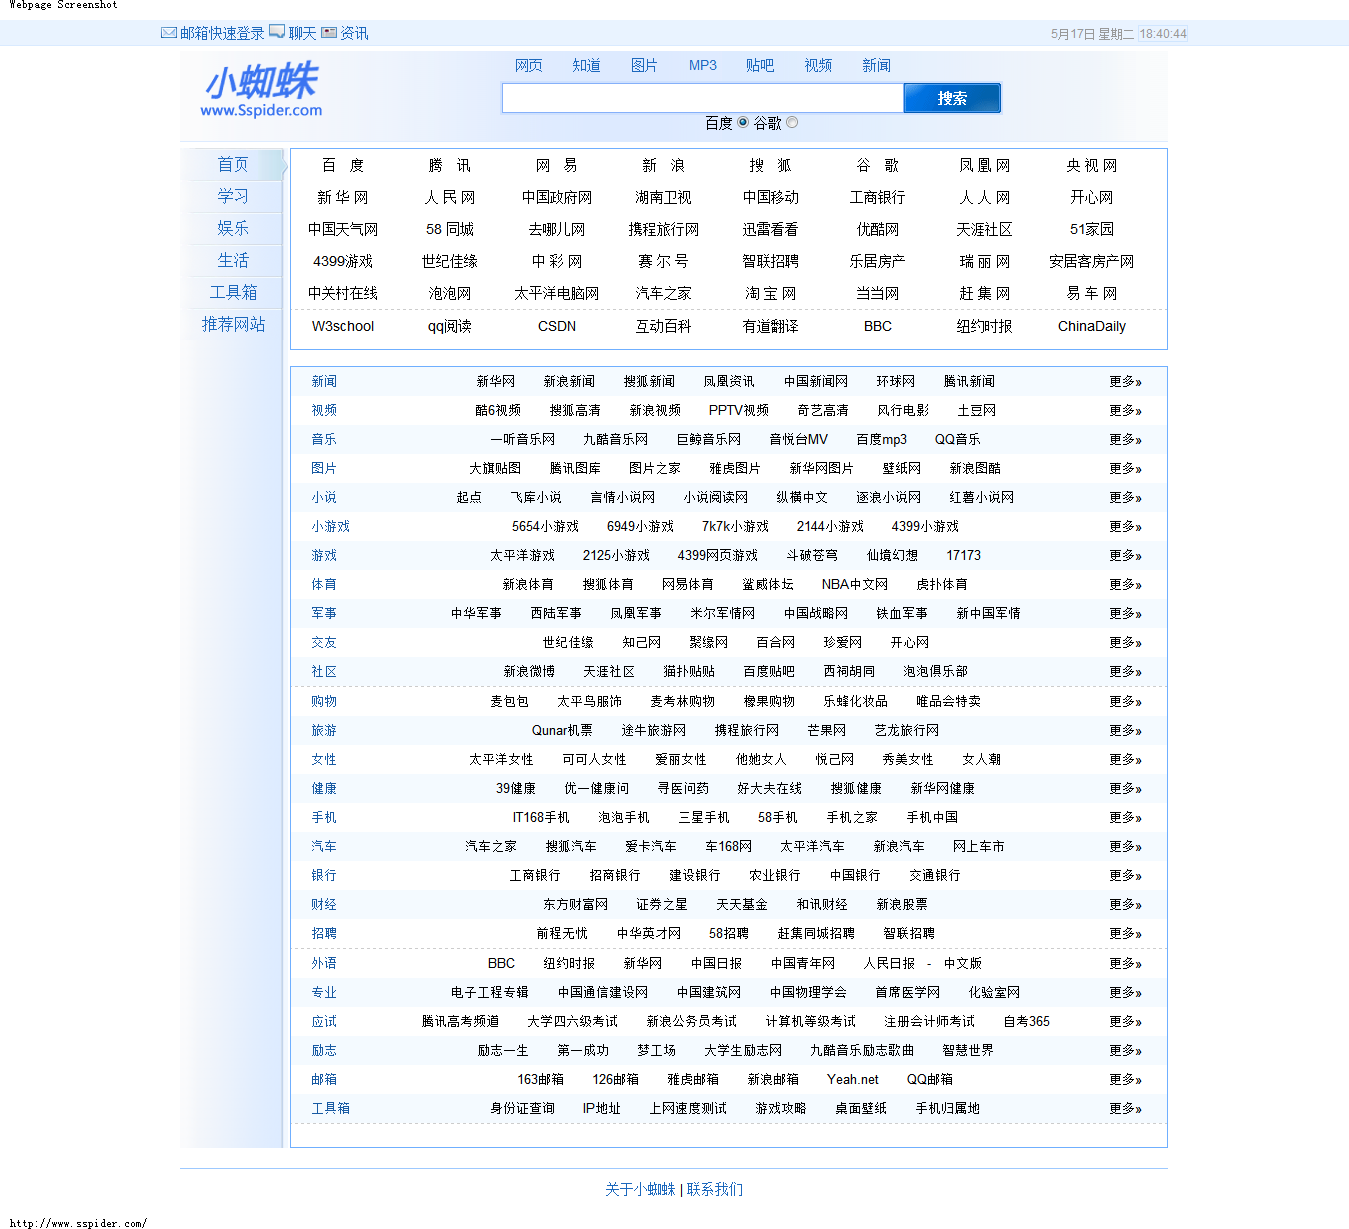Open 身份证查询 in the 工具箱 row

pos(522,1109)
